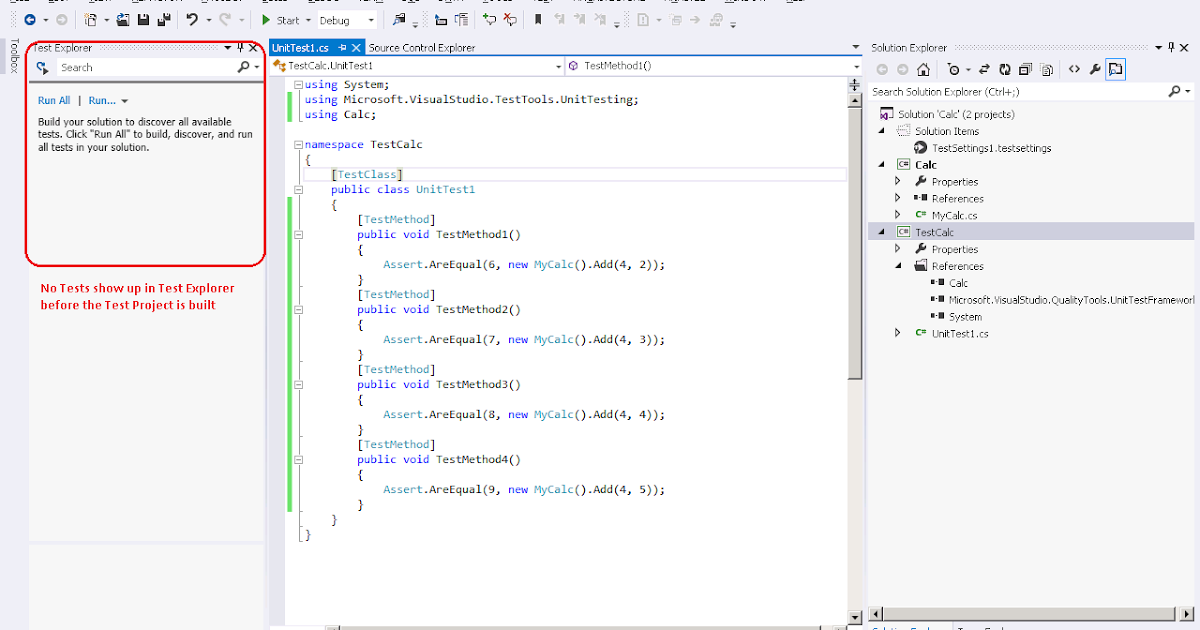Switch to the Source Control Explorer tab
Image resolution: width=1200 pixels, height=630 pixels.
pyautogui.click(x=421, y=46)
